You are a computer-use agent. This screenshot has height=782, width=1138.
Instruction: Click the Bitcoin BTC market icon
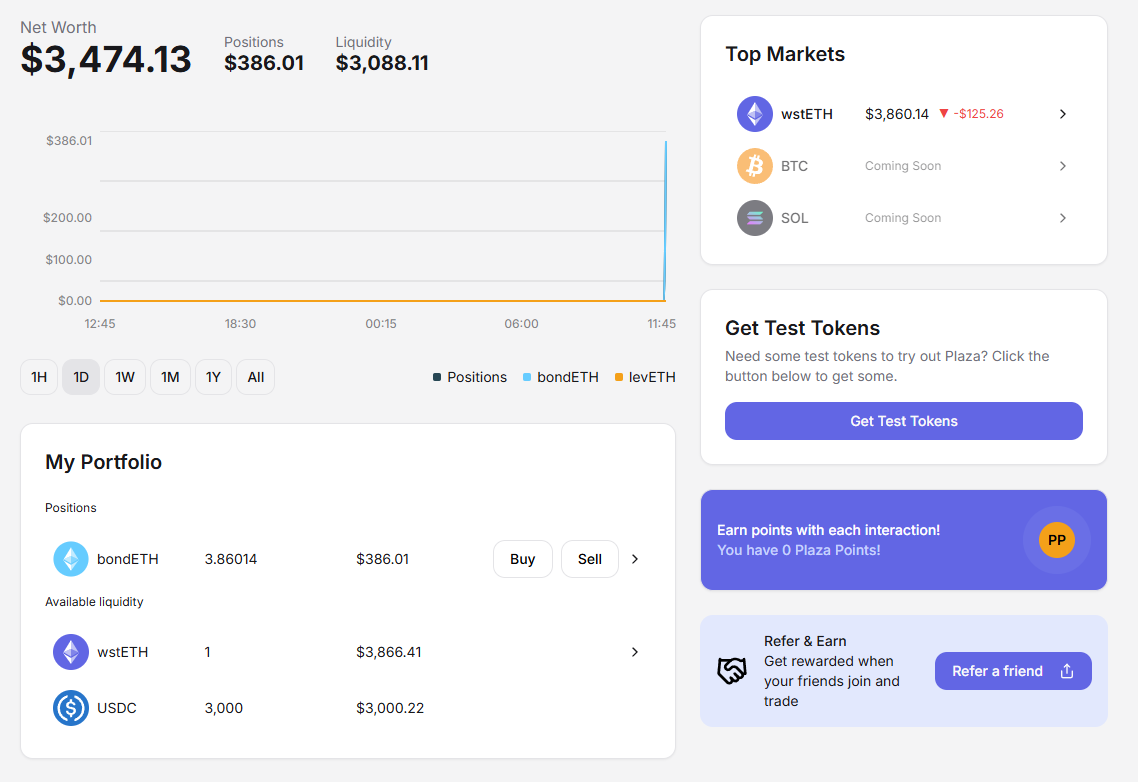(x=755, y=166)
